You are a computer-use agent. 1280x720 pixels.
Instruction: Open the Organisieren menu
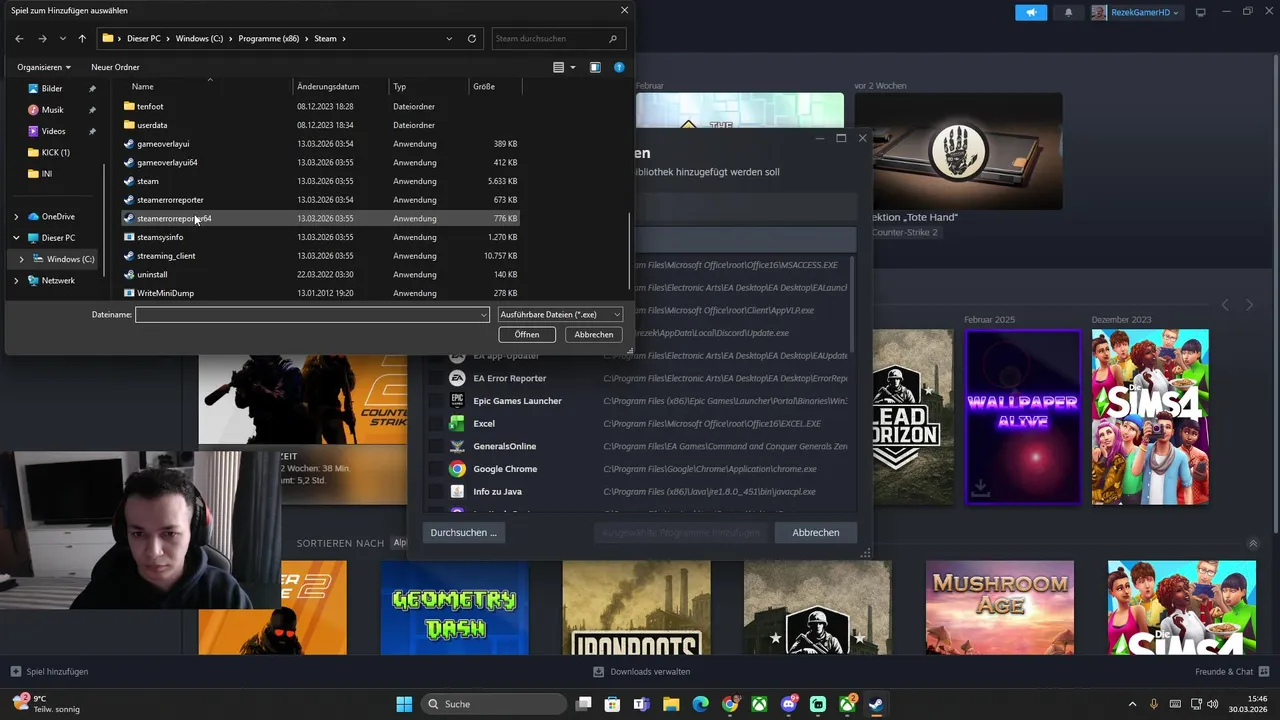click(x=43, y=67)
